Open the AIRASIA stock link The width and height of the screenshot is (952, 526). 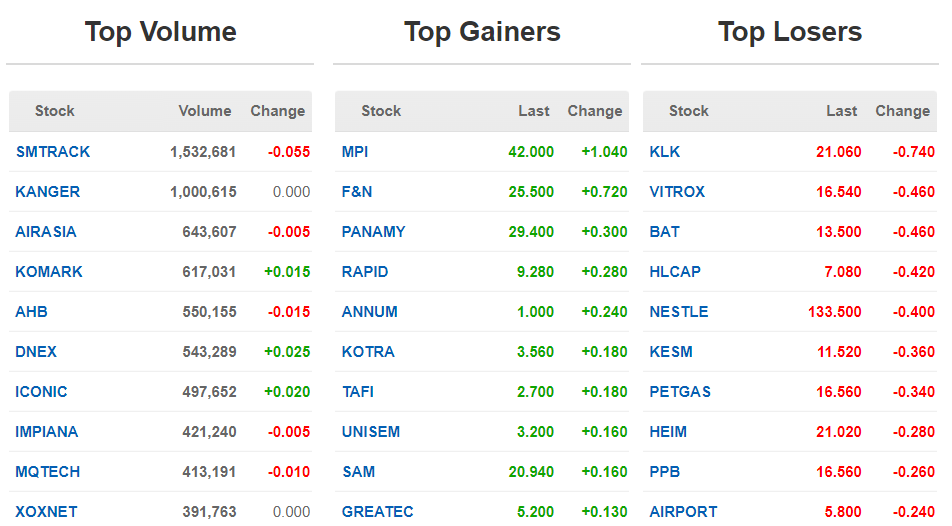click(x=46, y=232)
